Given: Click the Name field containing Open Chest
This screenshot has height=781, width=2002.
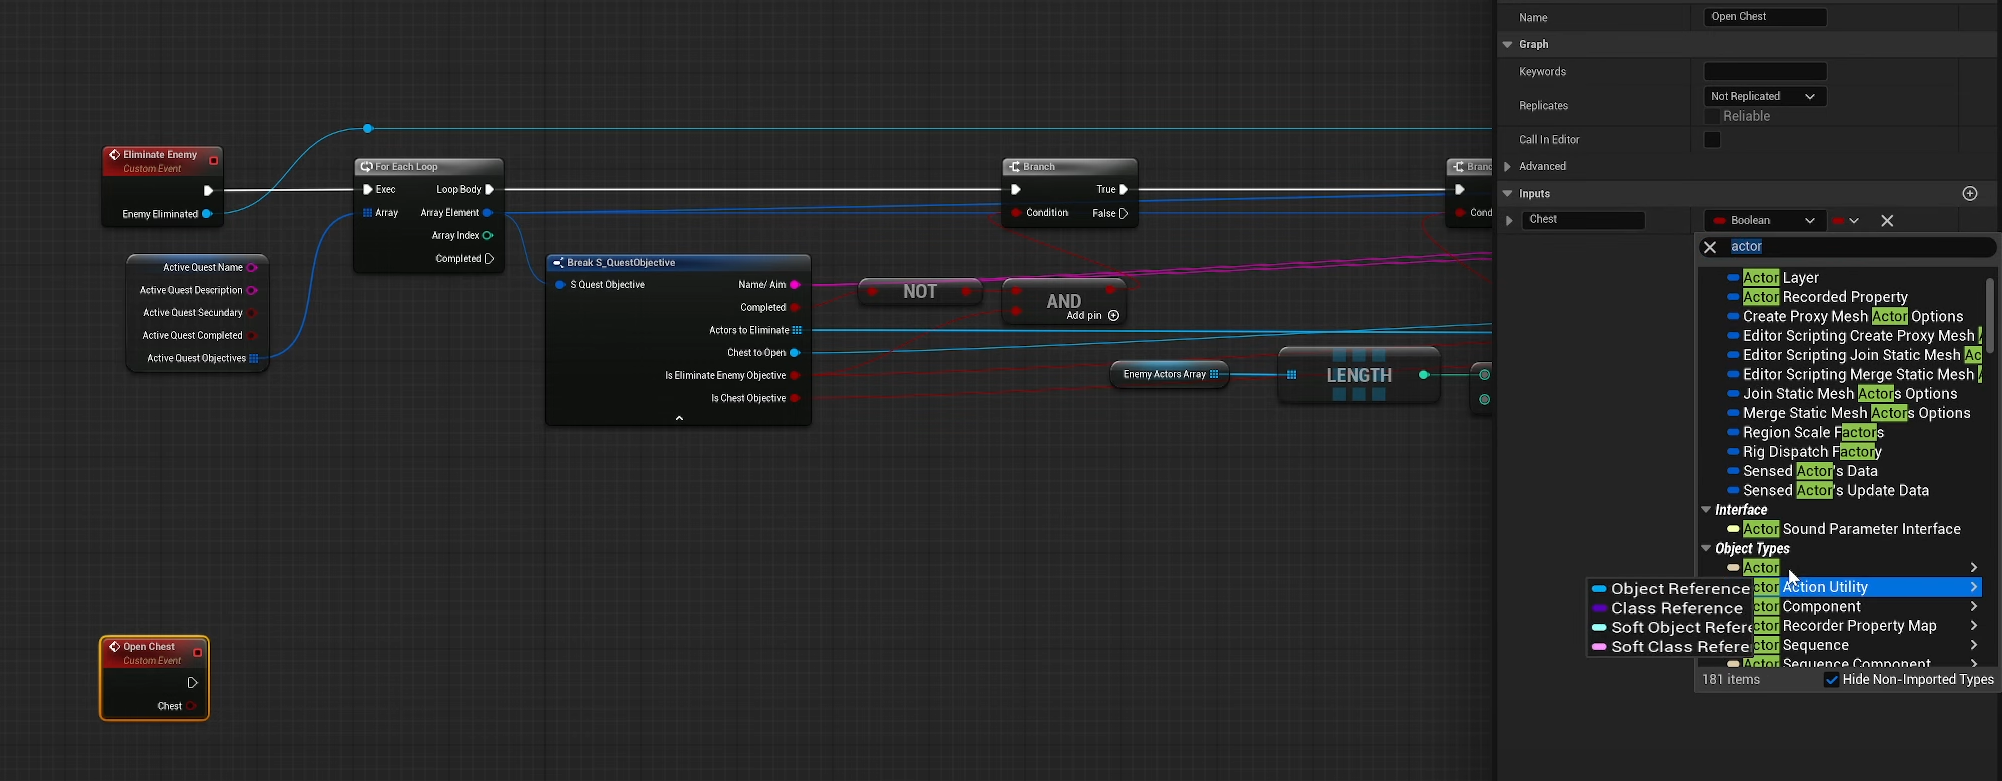Looking at the screenshot, I should pos(1765,17).
